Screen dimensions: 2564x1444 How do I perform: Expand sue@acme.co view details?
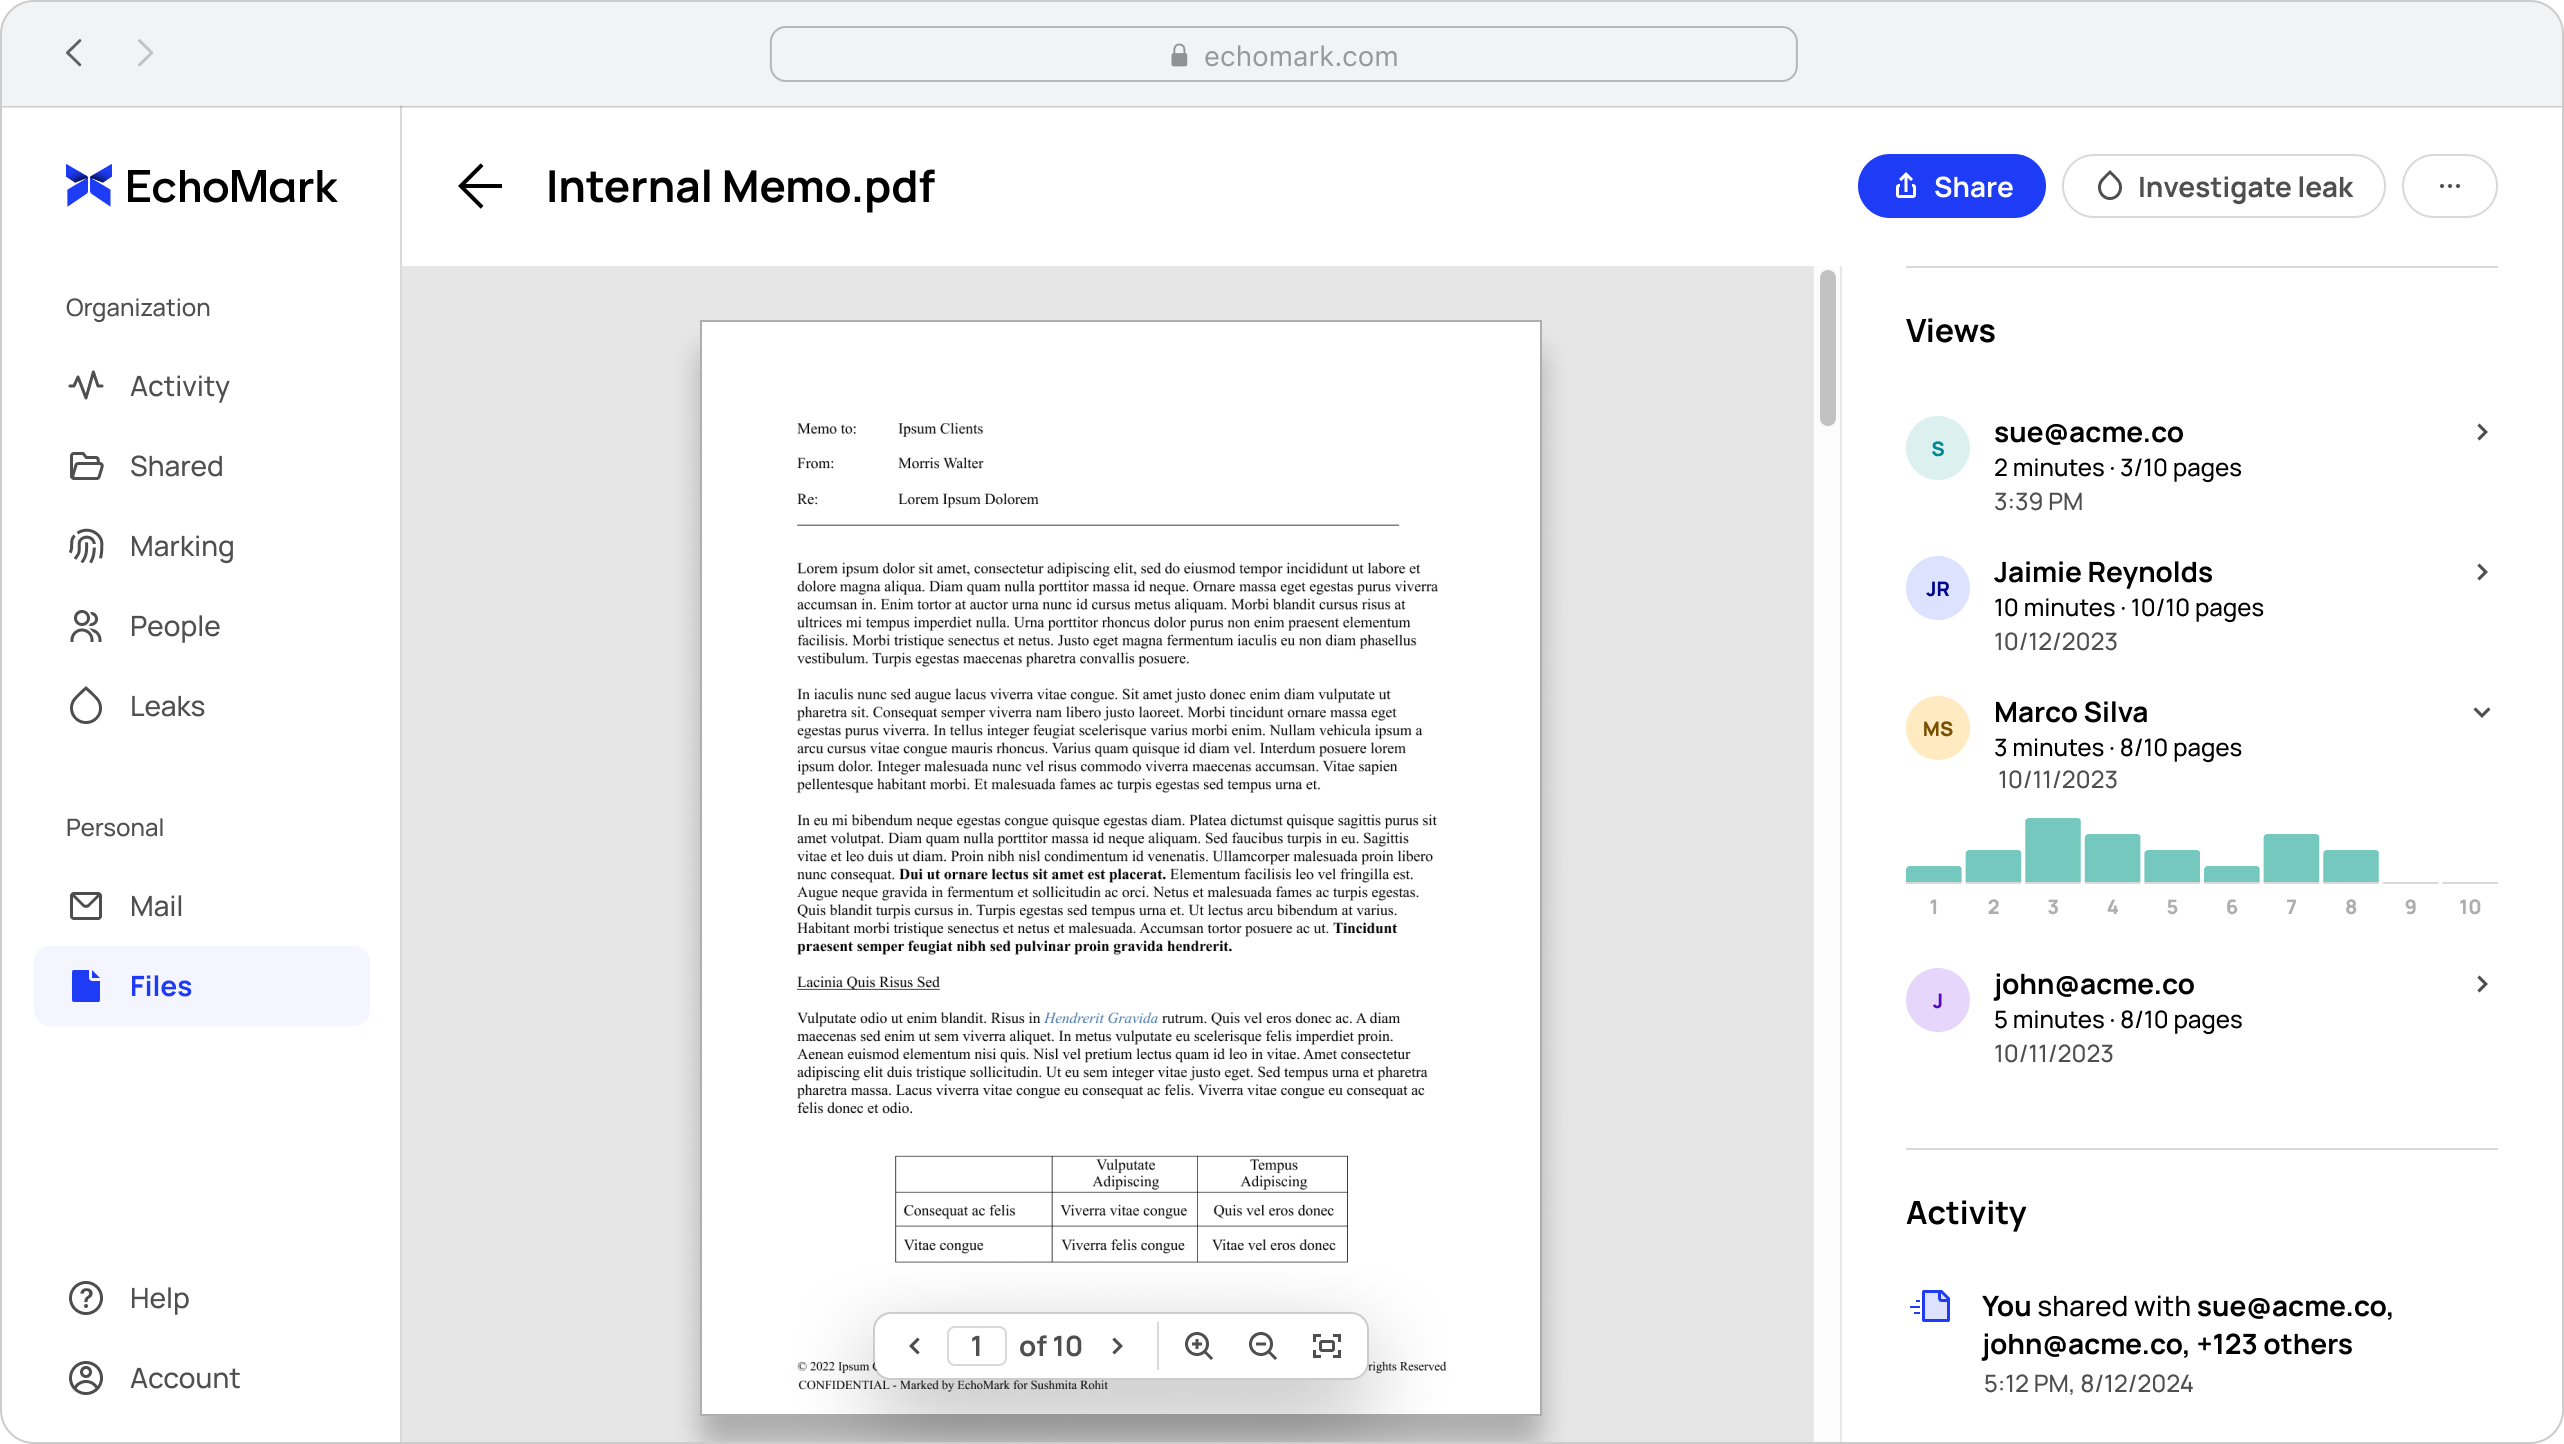[2482, 432]
